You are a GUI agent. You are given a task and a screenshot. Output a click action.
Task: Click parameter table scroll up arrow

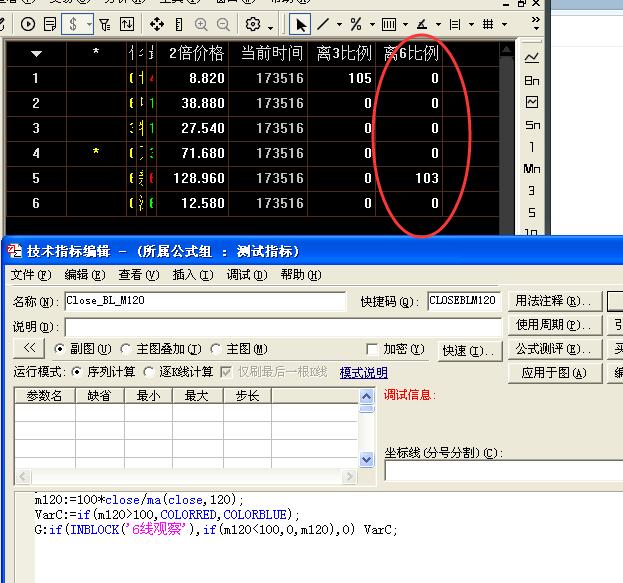(x=366, y=396)
